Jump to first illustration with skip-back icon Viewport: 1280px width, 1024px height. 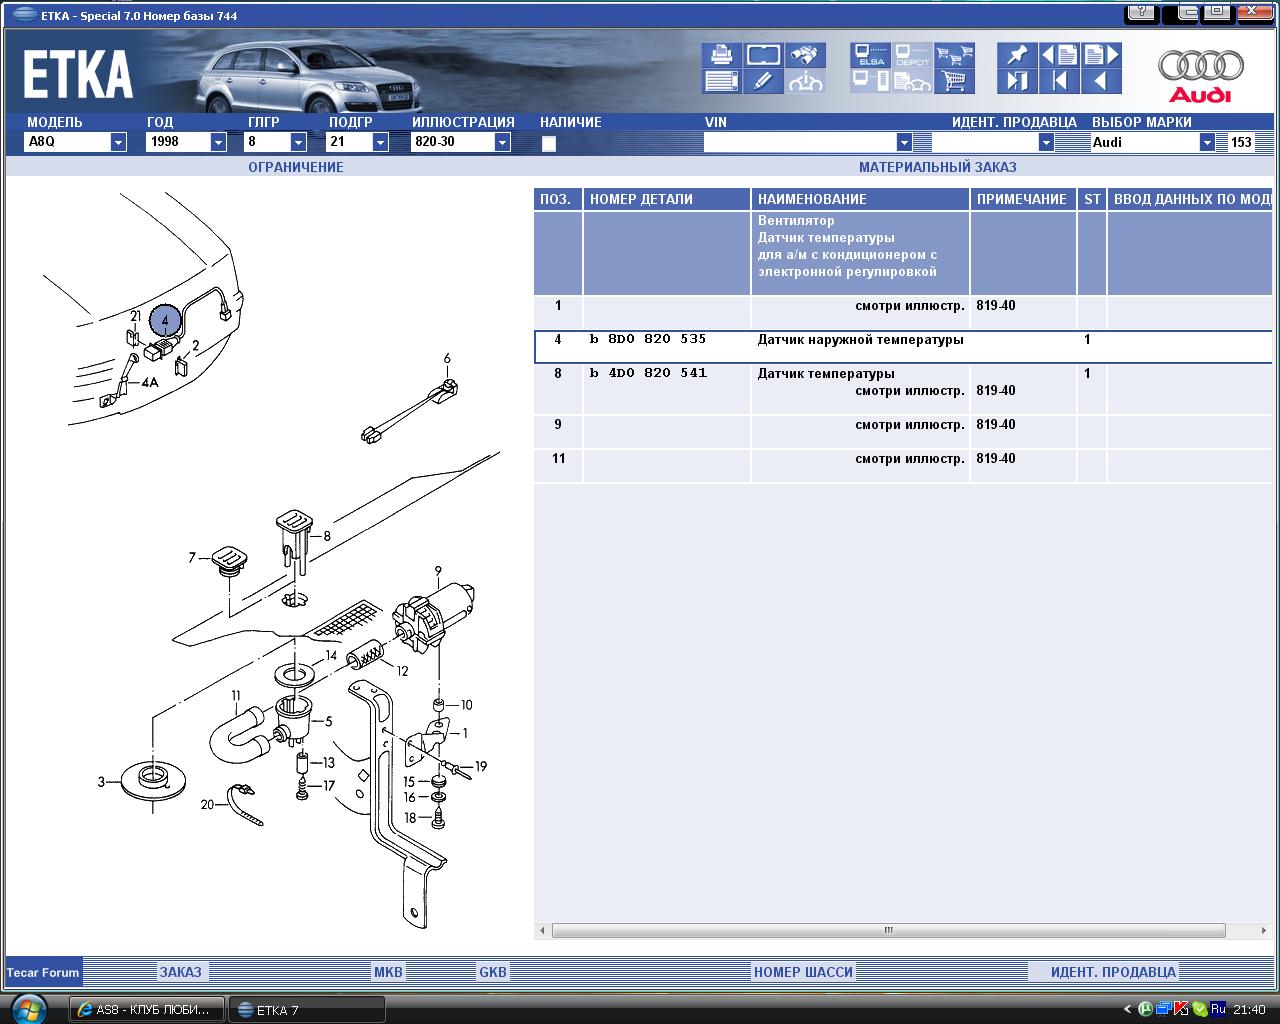pyautogui.click(x=1059, y=81)
